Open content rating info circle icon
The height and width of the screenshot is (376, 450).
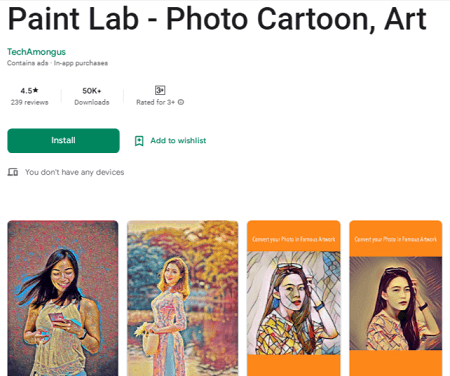181,102
